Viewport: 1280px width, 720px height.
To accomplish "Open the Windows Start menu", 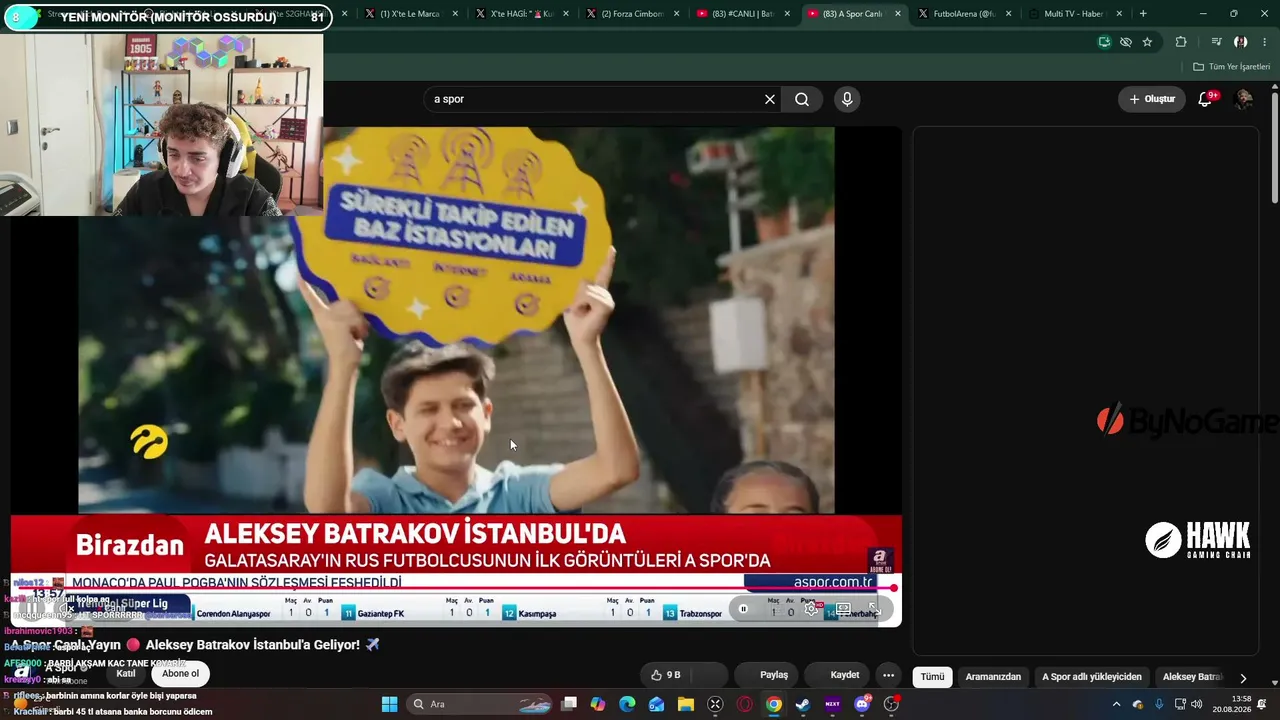I will coord(390,704).
